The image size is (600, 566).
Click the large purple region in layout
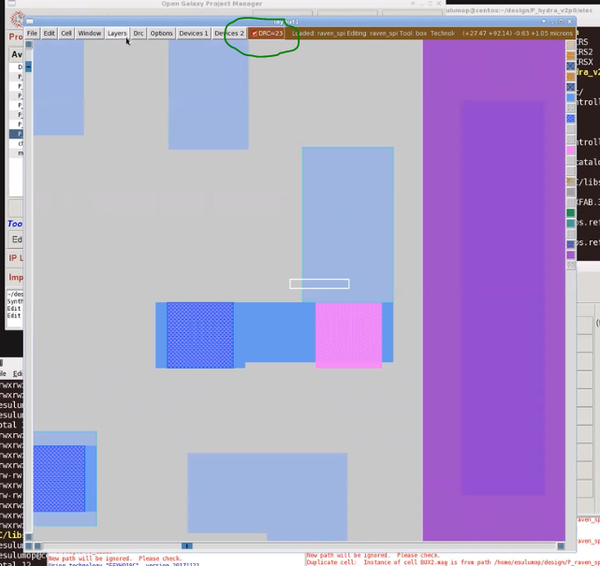click(x=494, y=290)
